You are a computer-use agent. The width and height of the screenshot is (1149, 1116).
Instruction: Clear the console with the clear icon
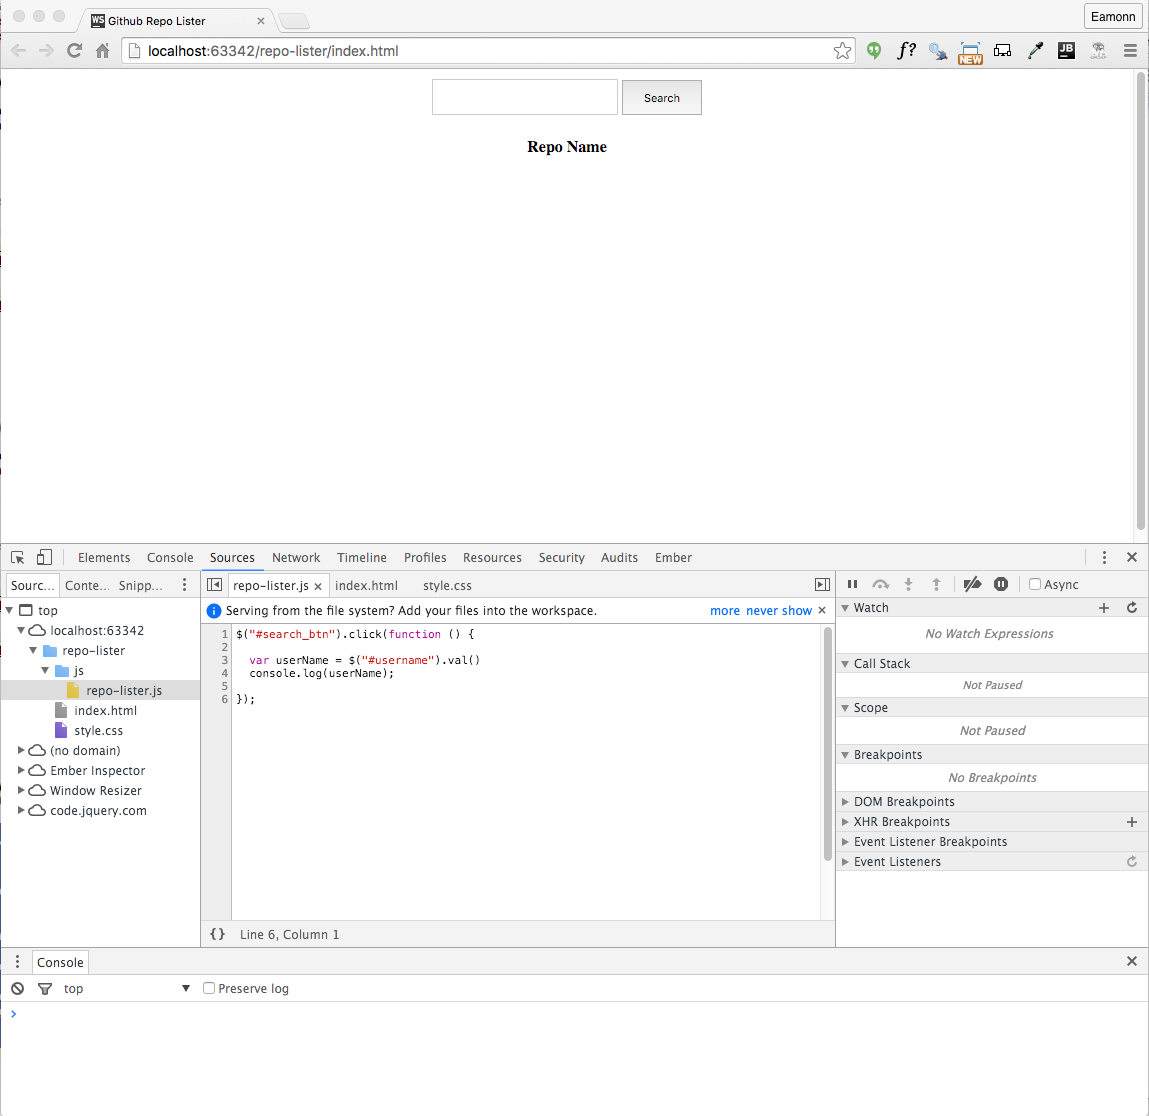[x=18, y=989]
